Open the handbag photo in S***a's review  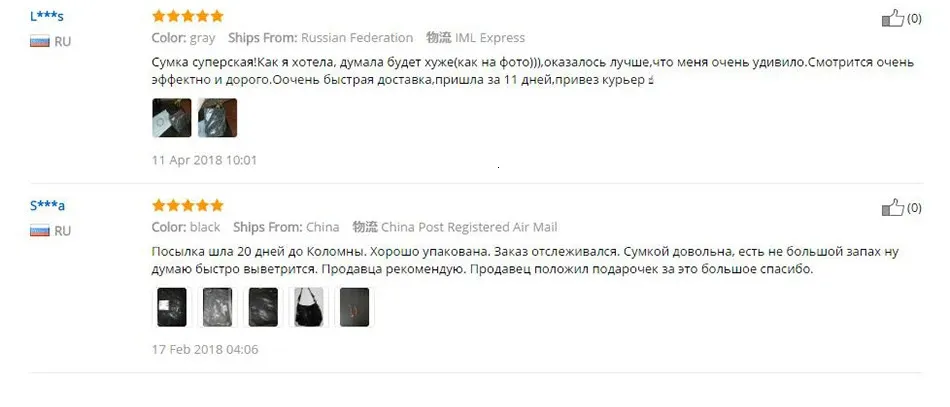pos(309,307)
